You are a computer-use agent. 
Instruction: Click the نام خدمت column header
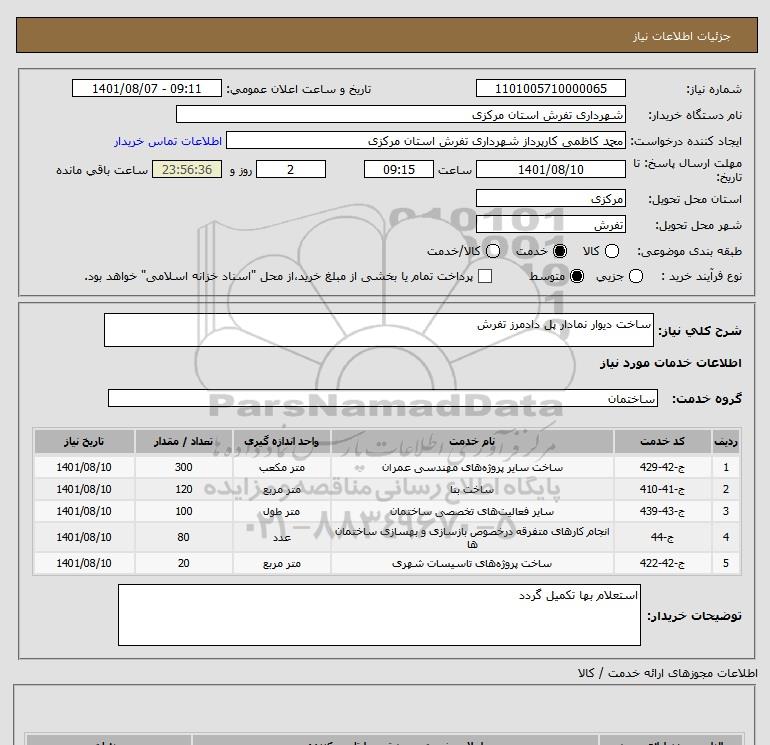(x=472, y=441)
